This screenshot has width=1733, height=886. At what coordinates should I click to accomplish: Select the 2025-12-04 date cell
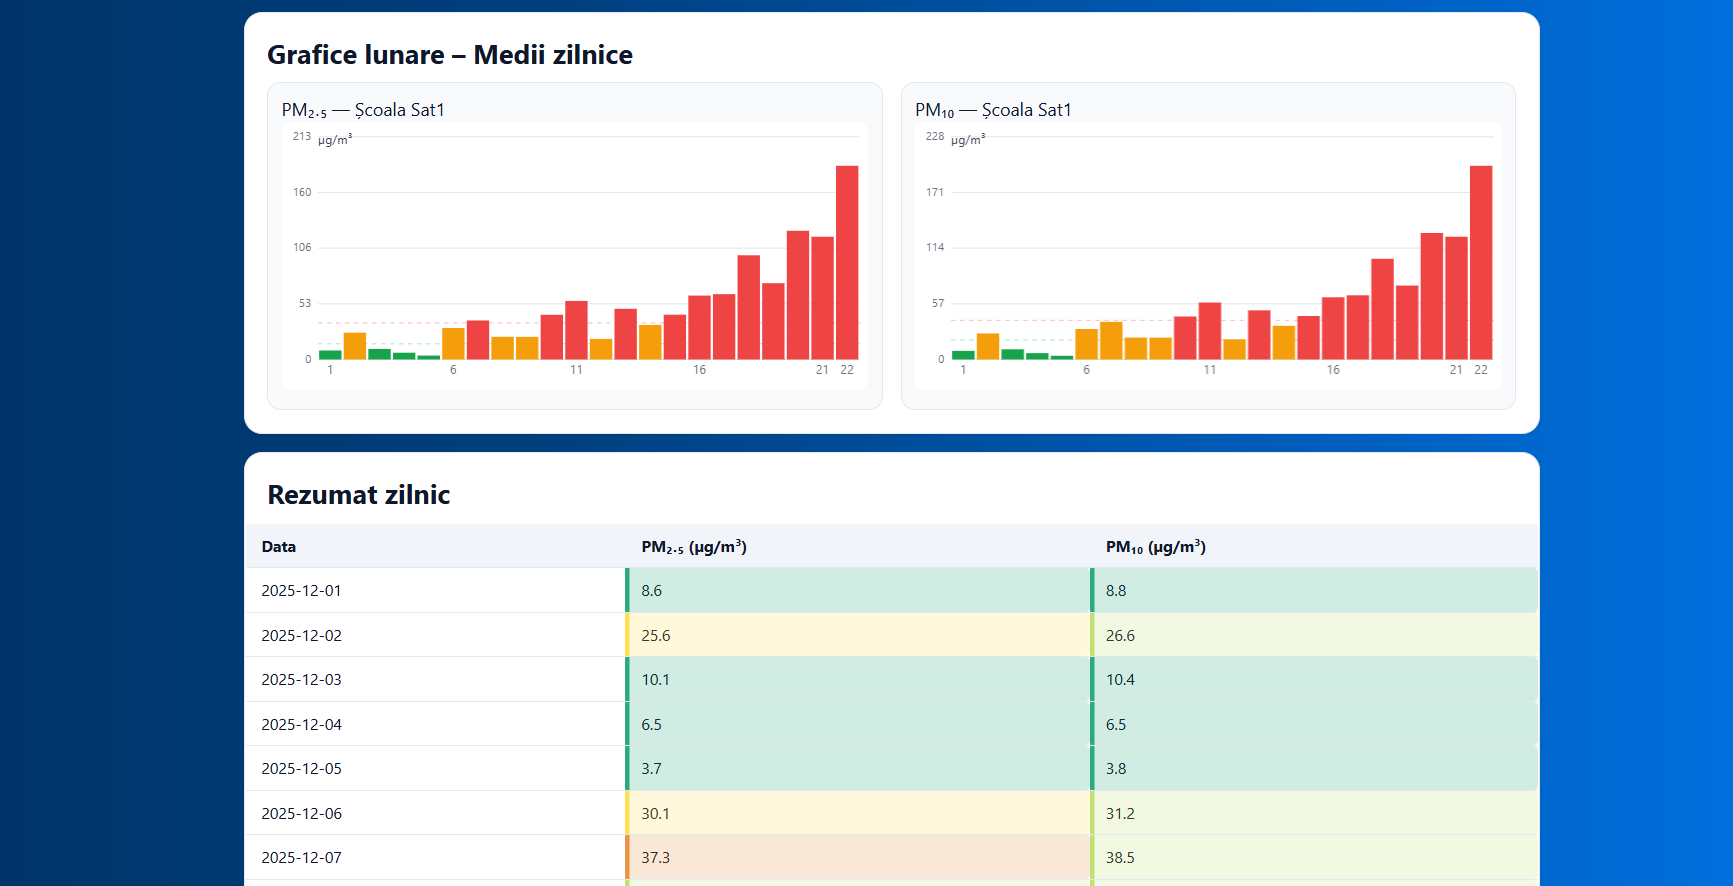[301, 725]
